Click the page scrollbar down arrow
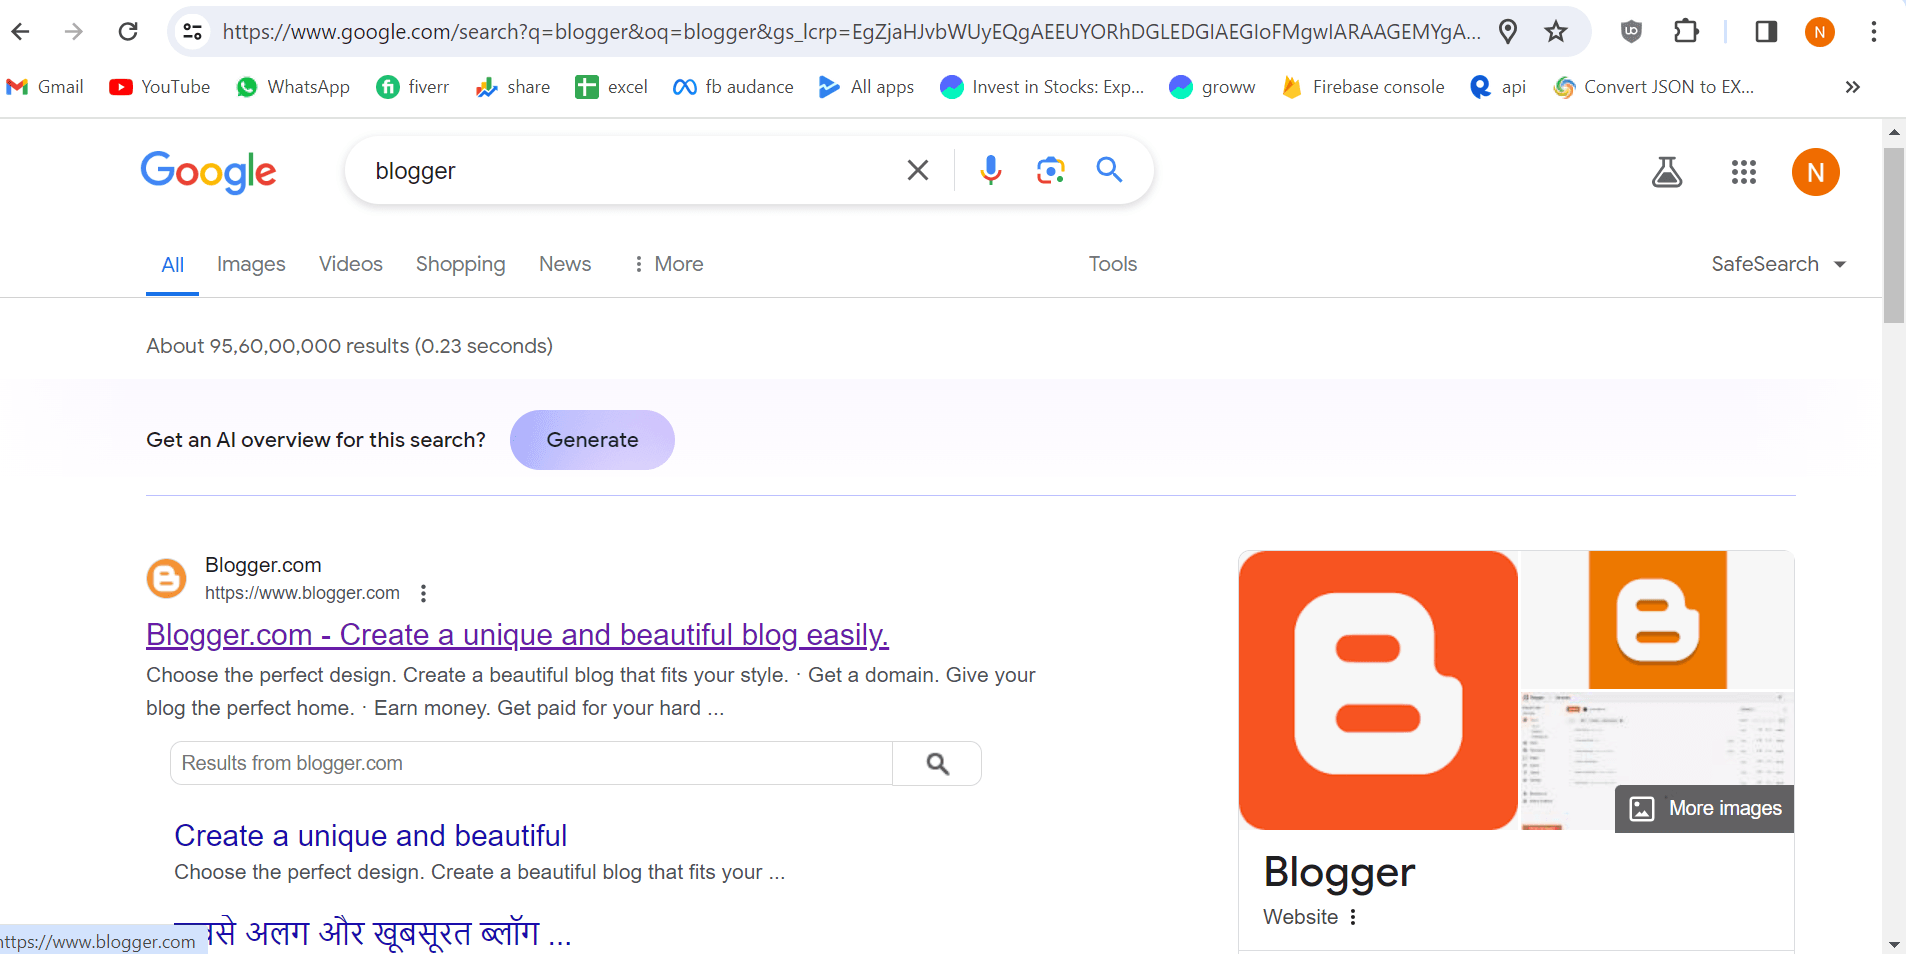This screenshot has width=1906, height=954. click(x=1894, y=944)
